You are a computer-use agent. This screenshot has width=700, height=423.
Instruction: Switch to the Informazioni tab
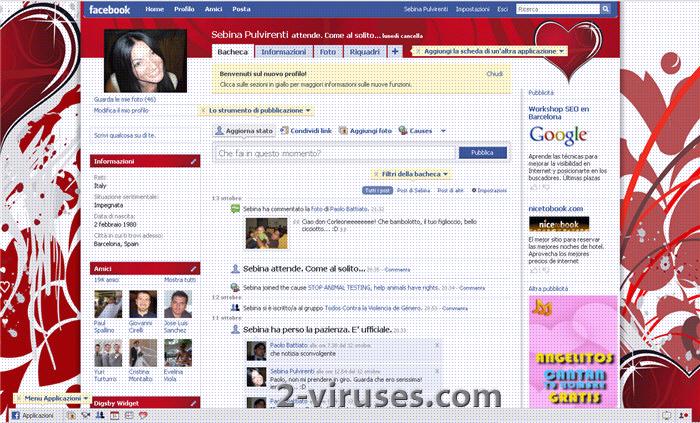pos(284,52)
